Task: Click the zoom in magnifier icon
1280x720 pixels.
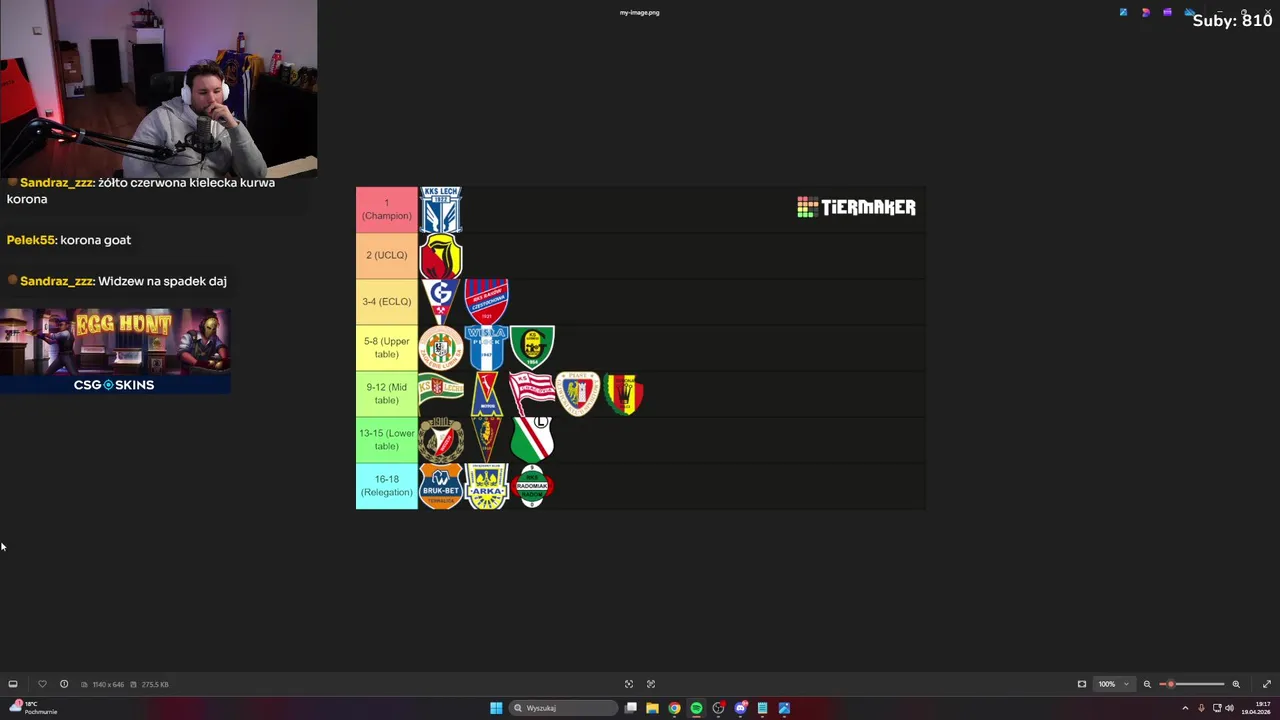Action: tap(1236, 684)
